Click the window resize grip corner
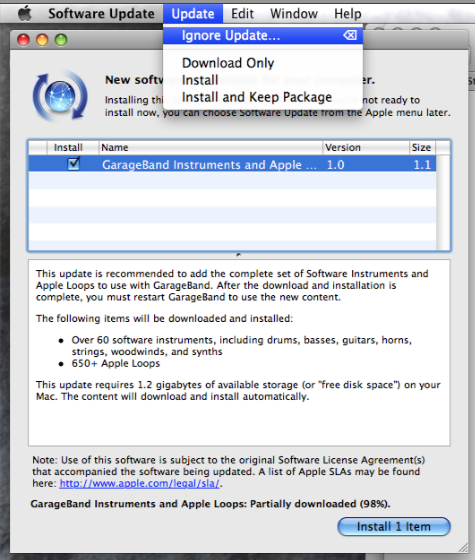 point(463,548)
